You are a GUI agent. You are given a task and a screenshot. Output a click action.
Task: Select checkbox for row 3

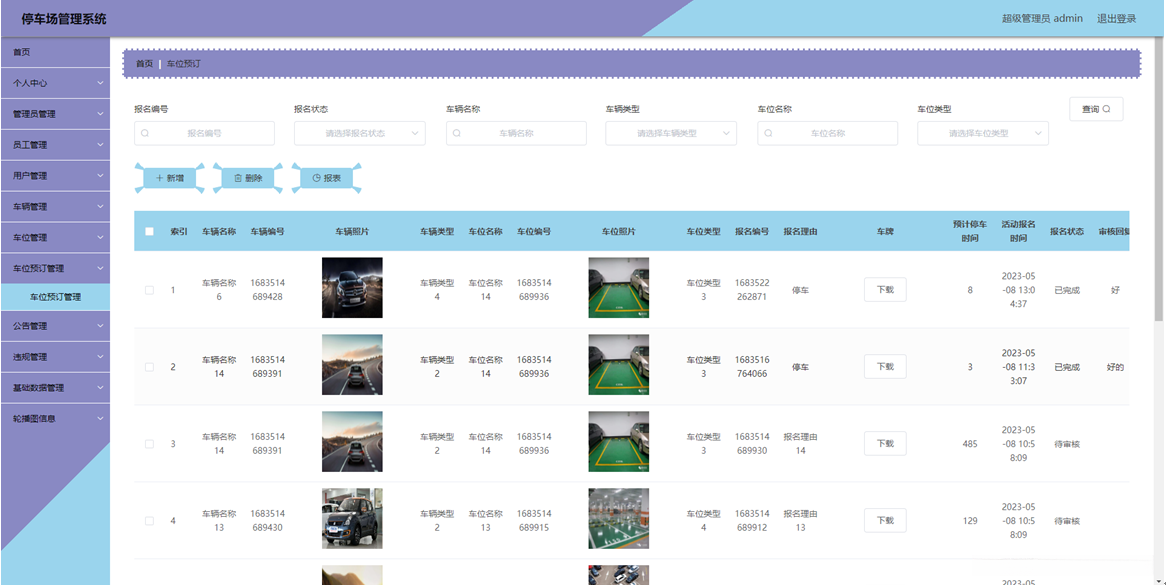click(x=149, y=444)
